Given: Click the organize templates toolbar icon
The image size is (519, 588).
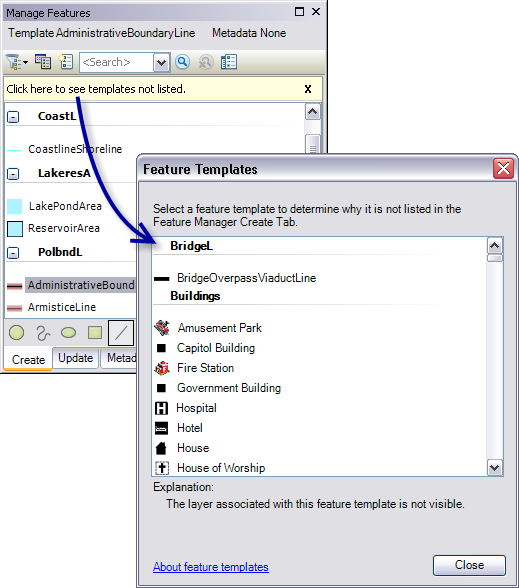Looking at the screenshot, I should click(x=43, y=62).
